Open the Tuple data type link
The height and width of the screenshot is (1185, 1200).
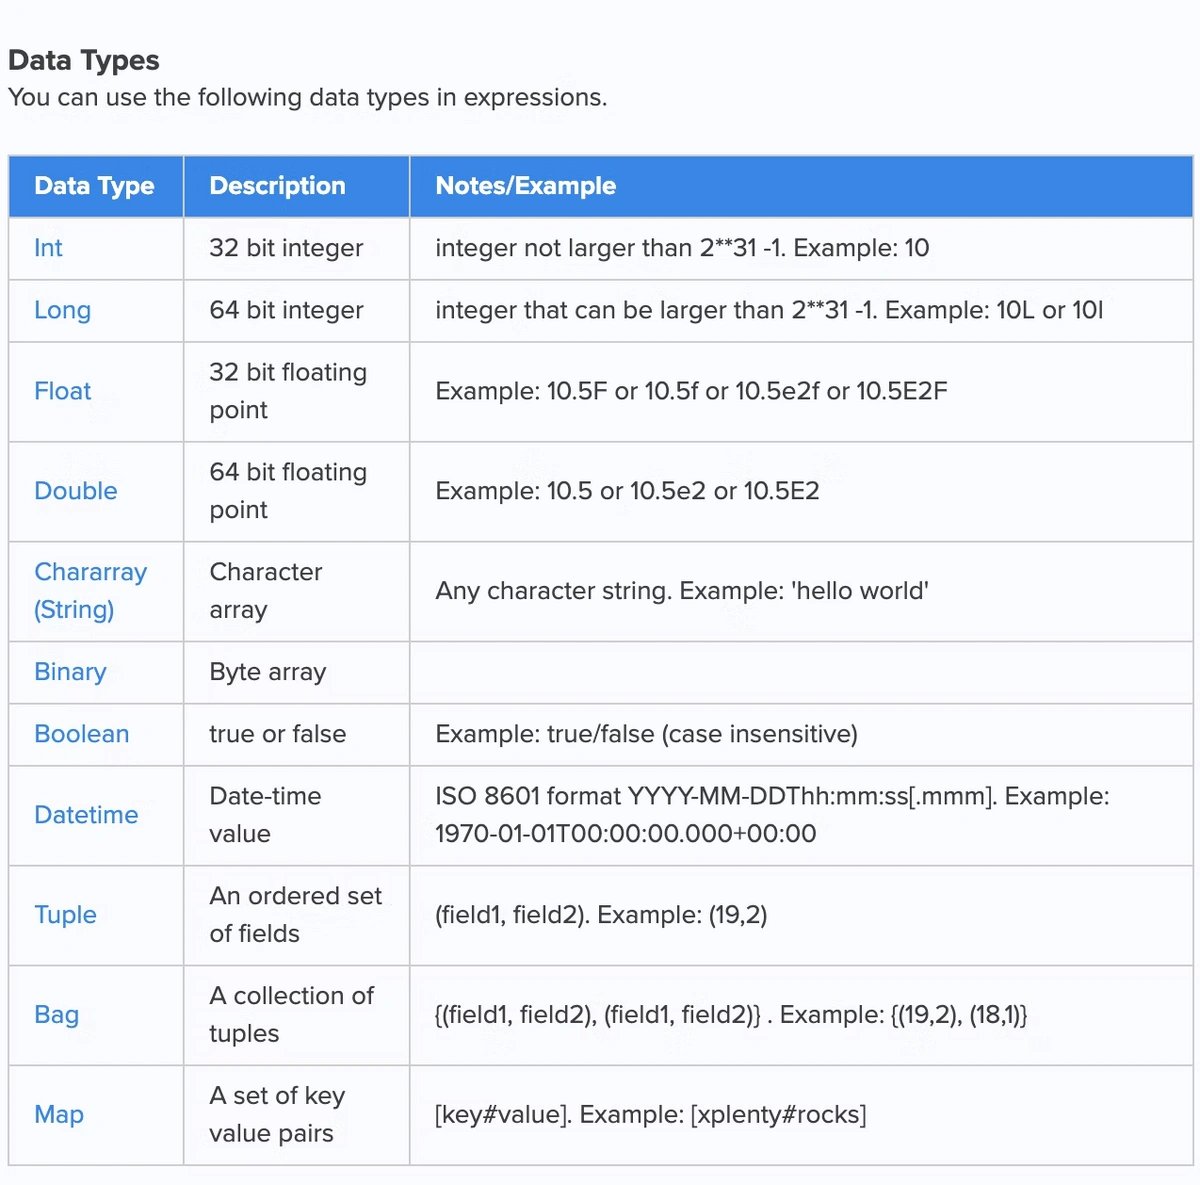pyautogui.click(x=65, y=915)
